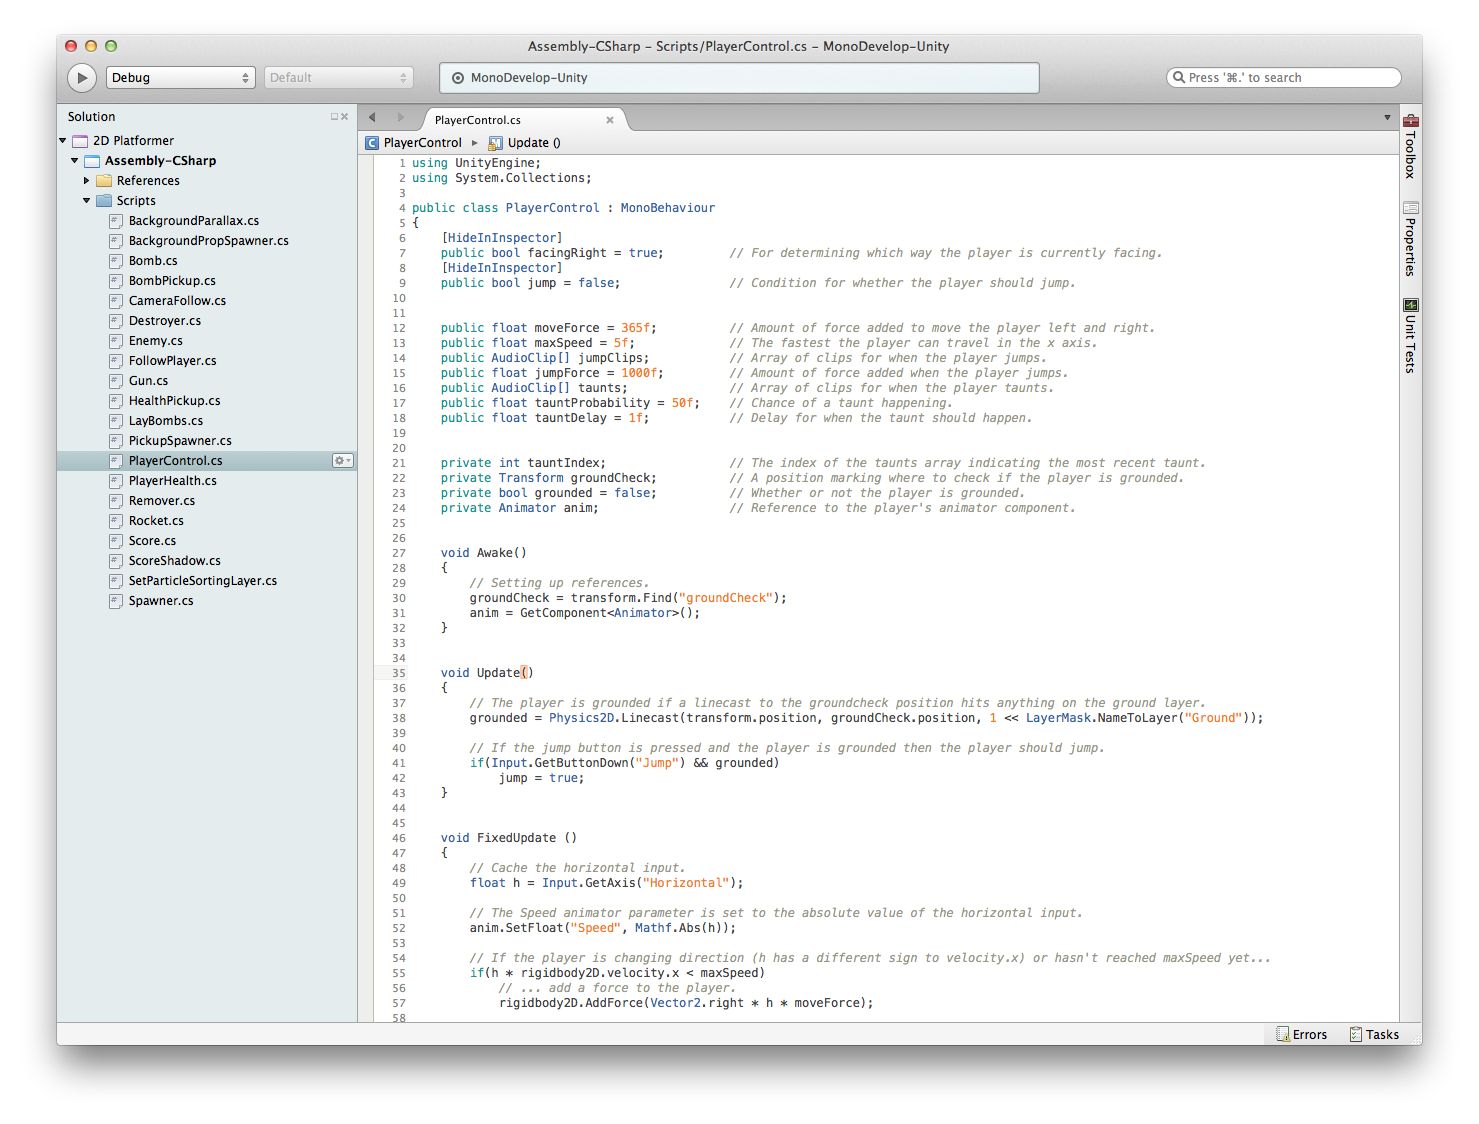Collapse the Assembly-CSharp project node

pyautogui.click(x=74, y=161)
